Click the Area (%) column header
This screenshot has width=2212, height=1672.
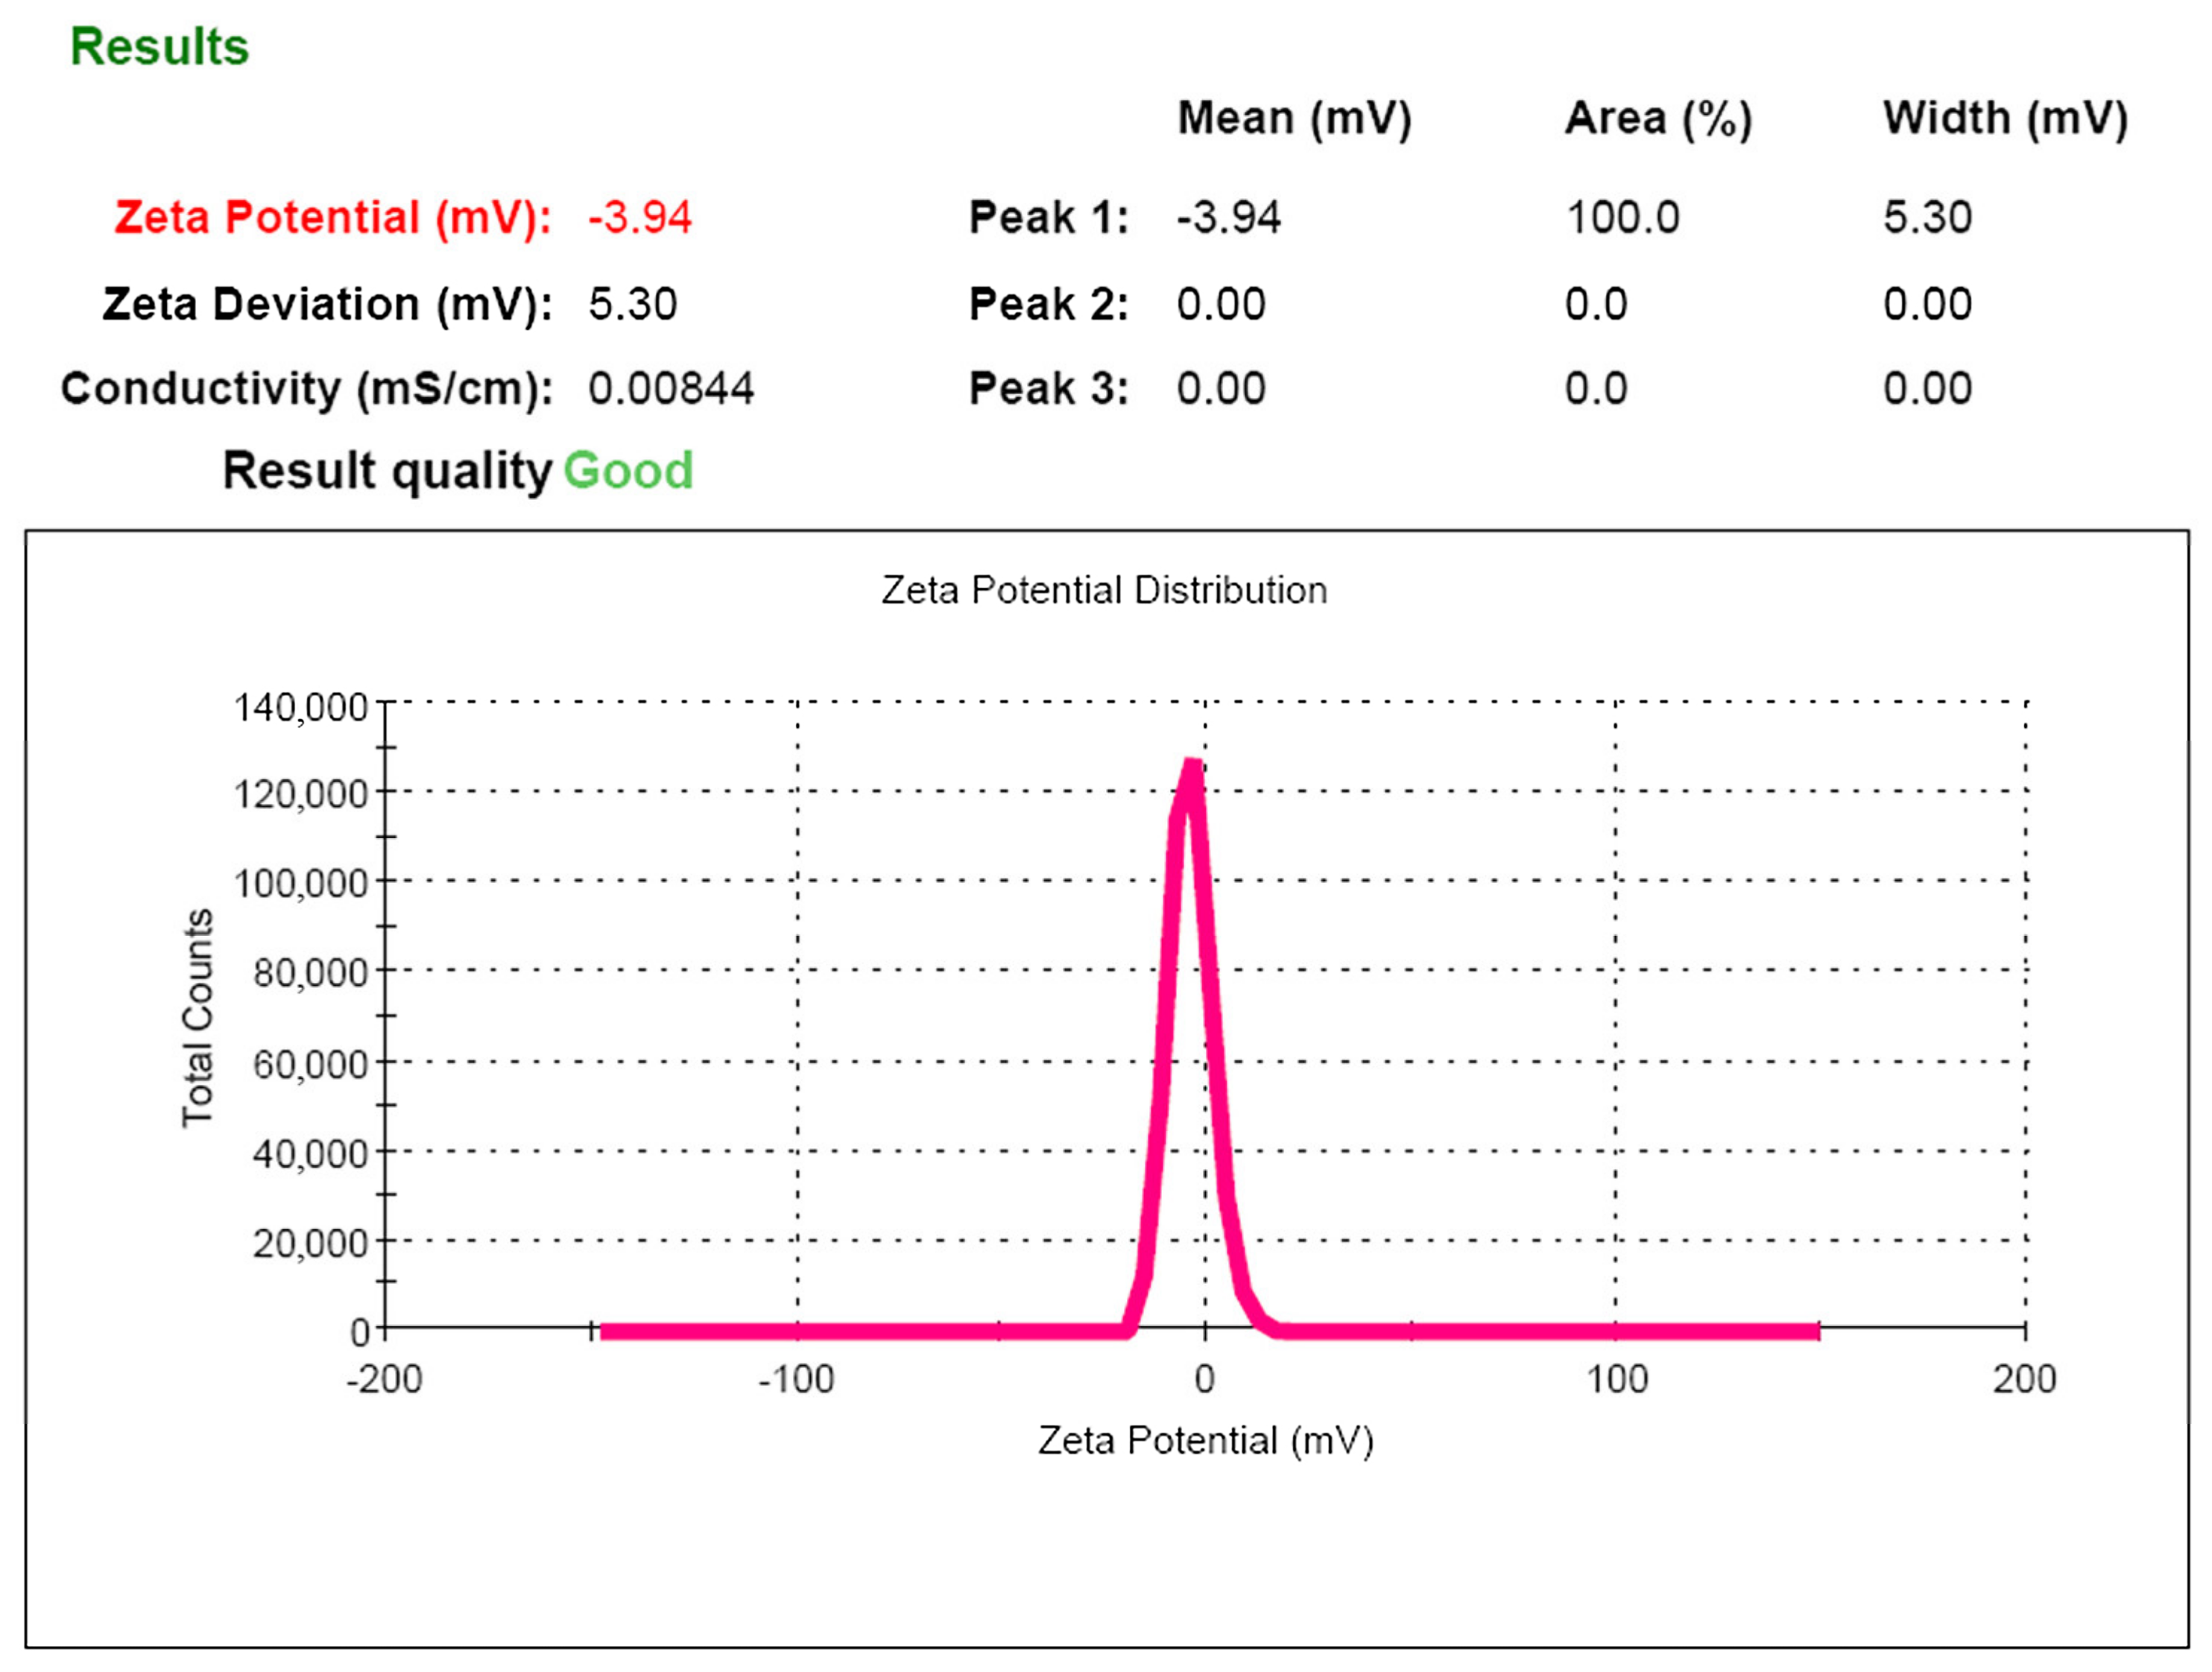(x=1658, y=119)
